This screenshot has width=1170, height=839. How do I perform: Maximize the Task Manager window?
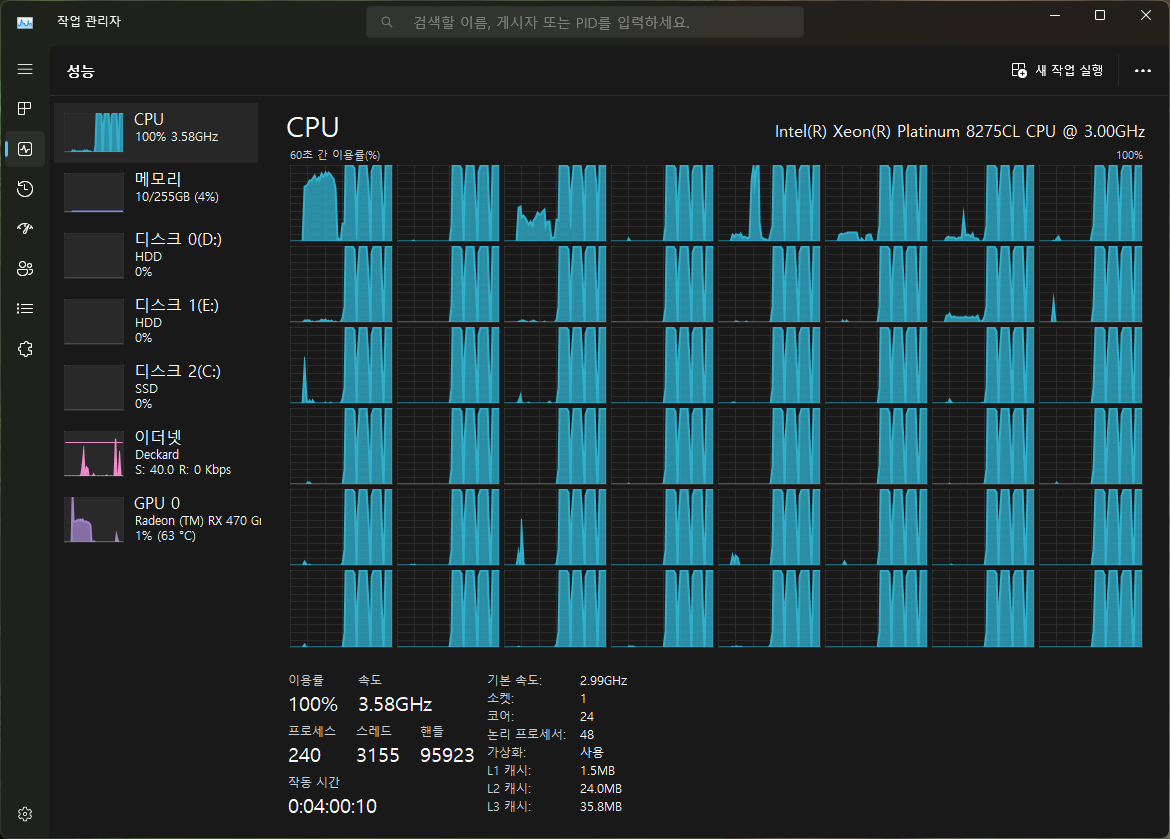(1100, 15)
